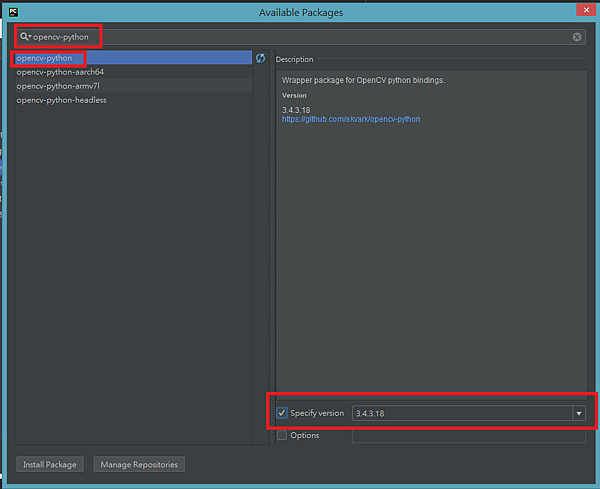Select opencv-python-headless package
The image size is (600, 489).
(x=133, y=100)
